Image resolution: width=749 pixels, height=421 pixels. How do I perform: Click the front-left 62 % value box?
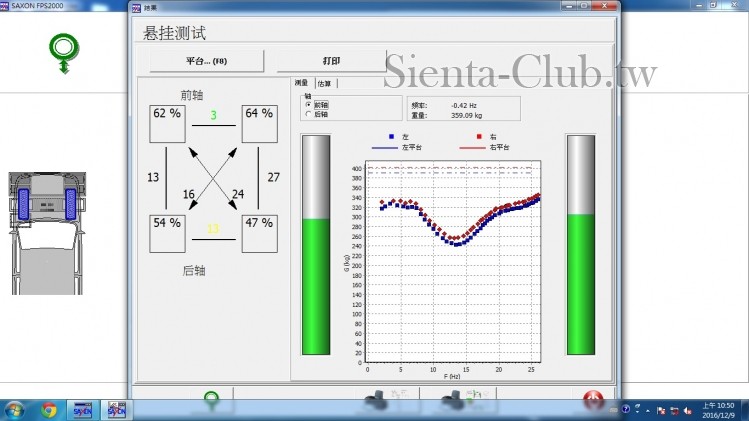168,123
